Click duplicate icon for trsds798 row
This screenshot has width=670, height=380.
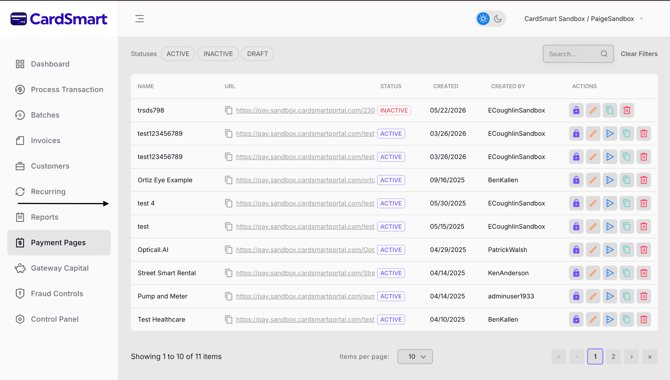(610, 110)
